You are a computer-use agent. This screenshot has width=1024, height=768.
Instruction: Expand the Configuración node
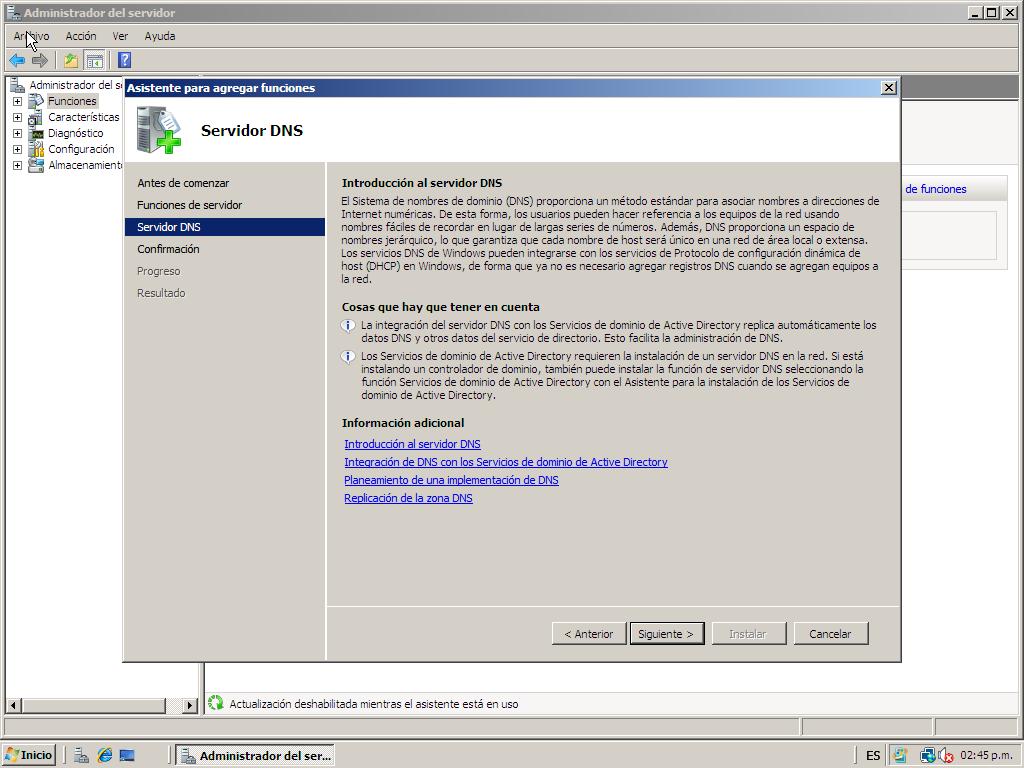point(18,150)
